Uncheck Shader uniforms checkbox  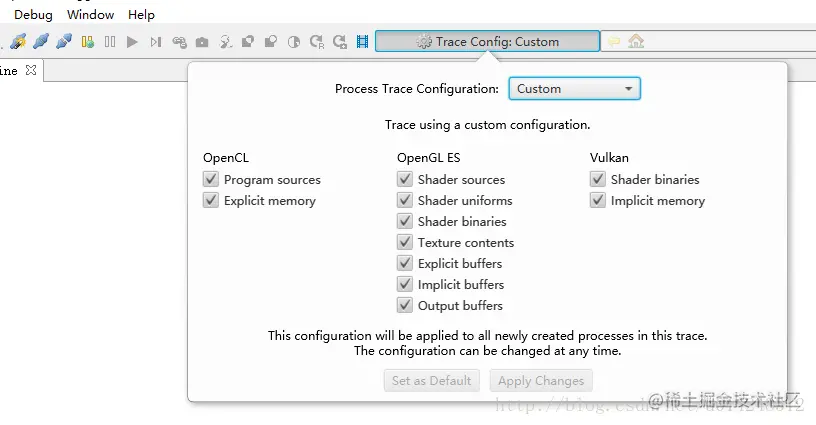click(x=405, y=201)
